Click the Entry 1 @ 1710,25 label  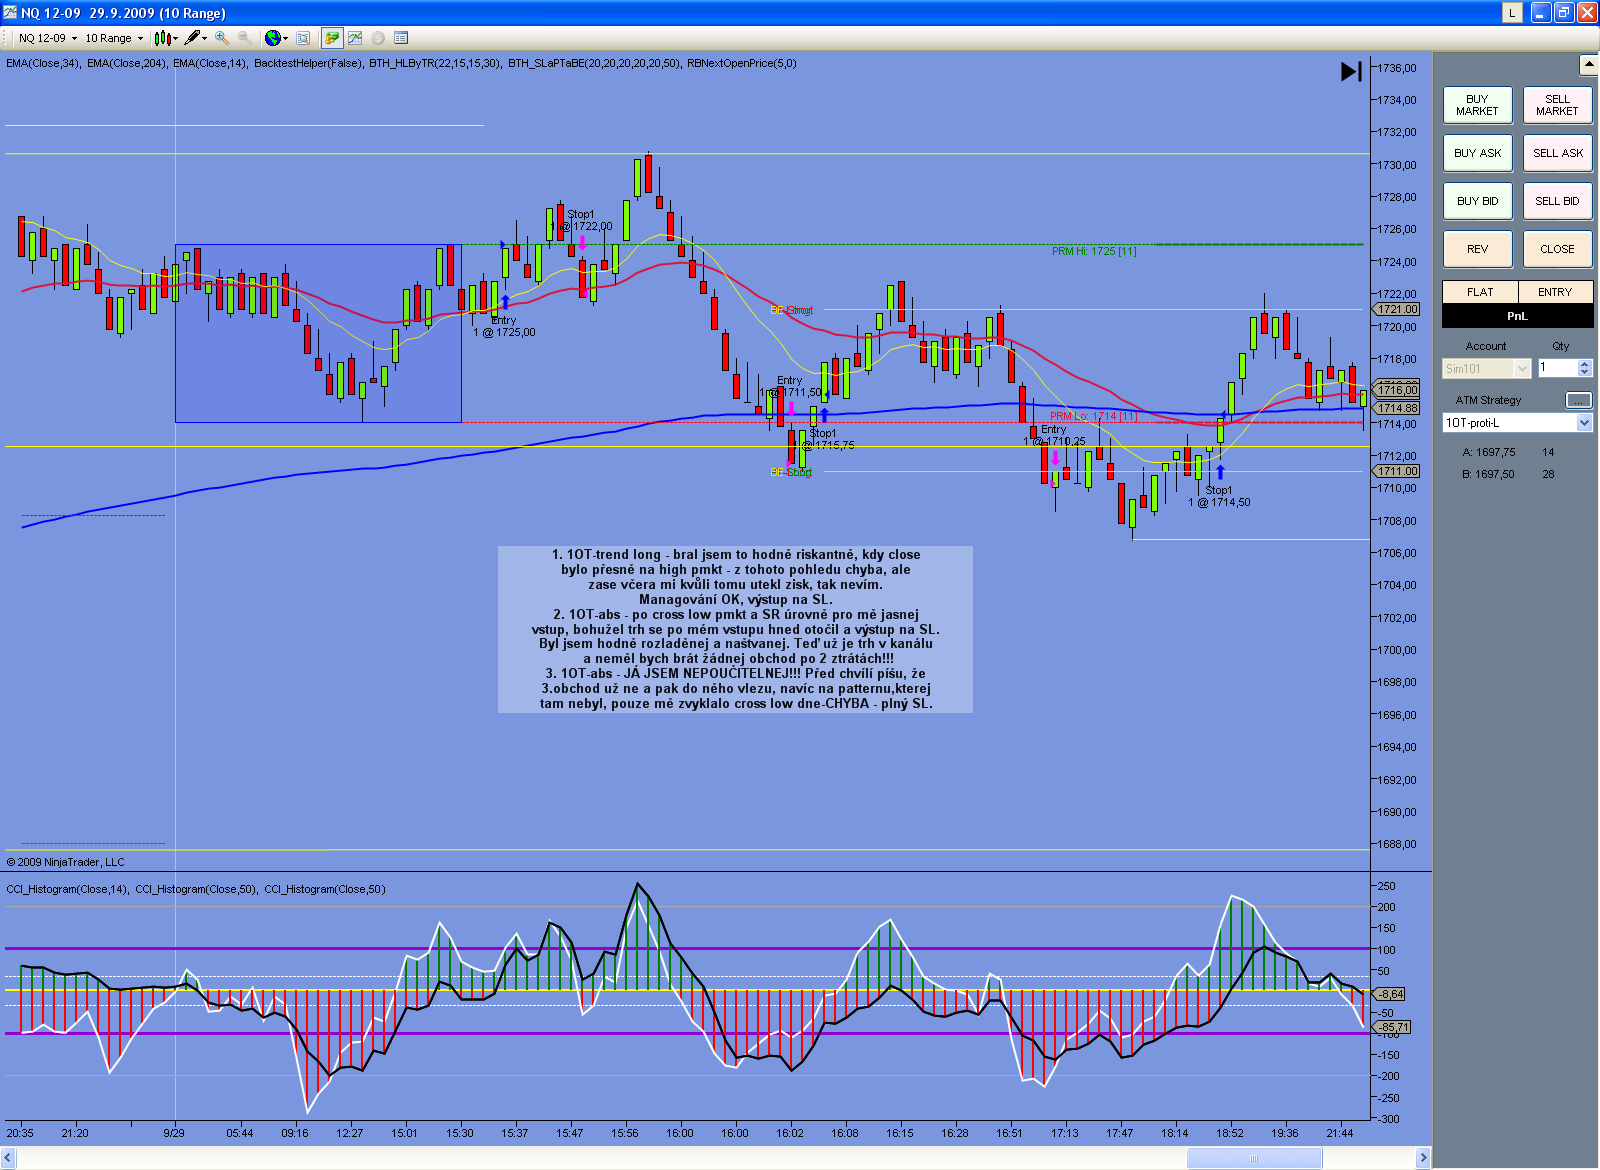point(1054,435)
